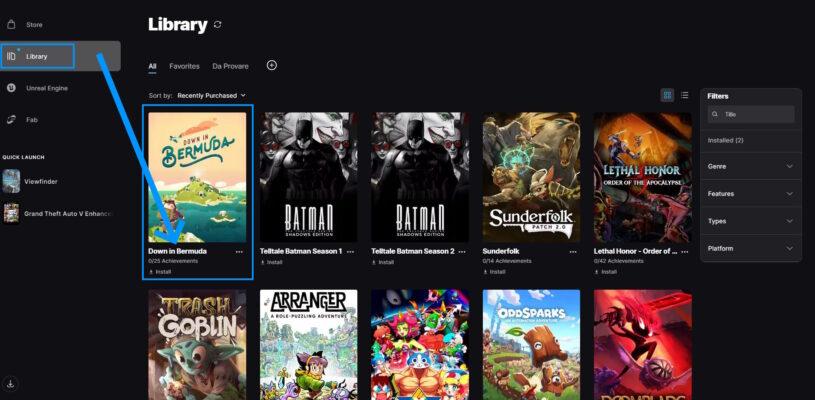
Task: Add a new collection with the plus icon
Action: (x=272, y=65)
